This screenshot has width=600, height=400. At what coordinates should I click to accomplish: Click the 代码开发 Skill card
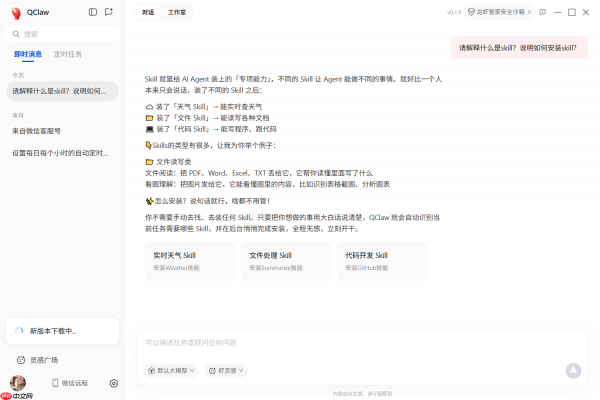click(x=382, y=261)
